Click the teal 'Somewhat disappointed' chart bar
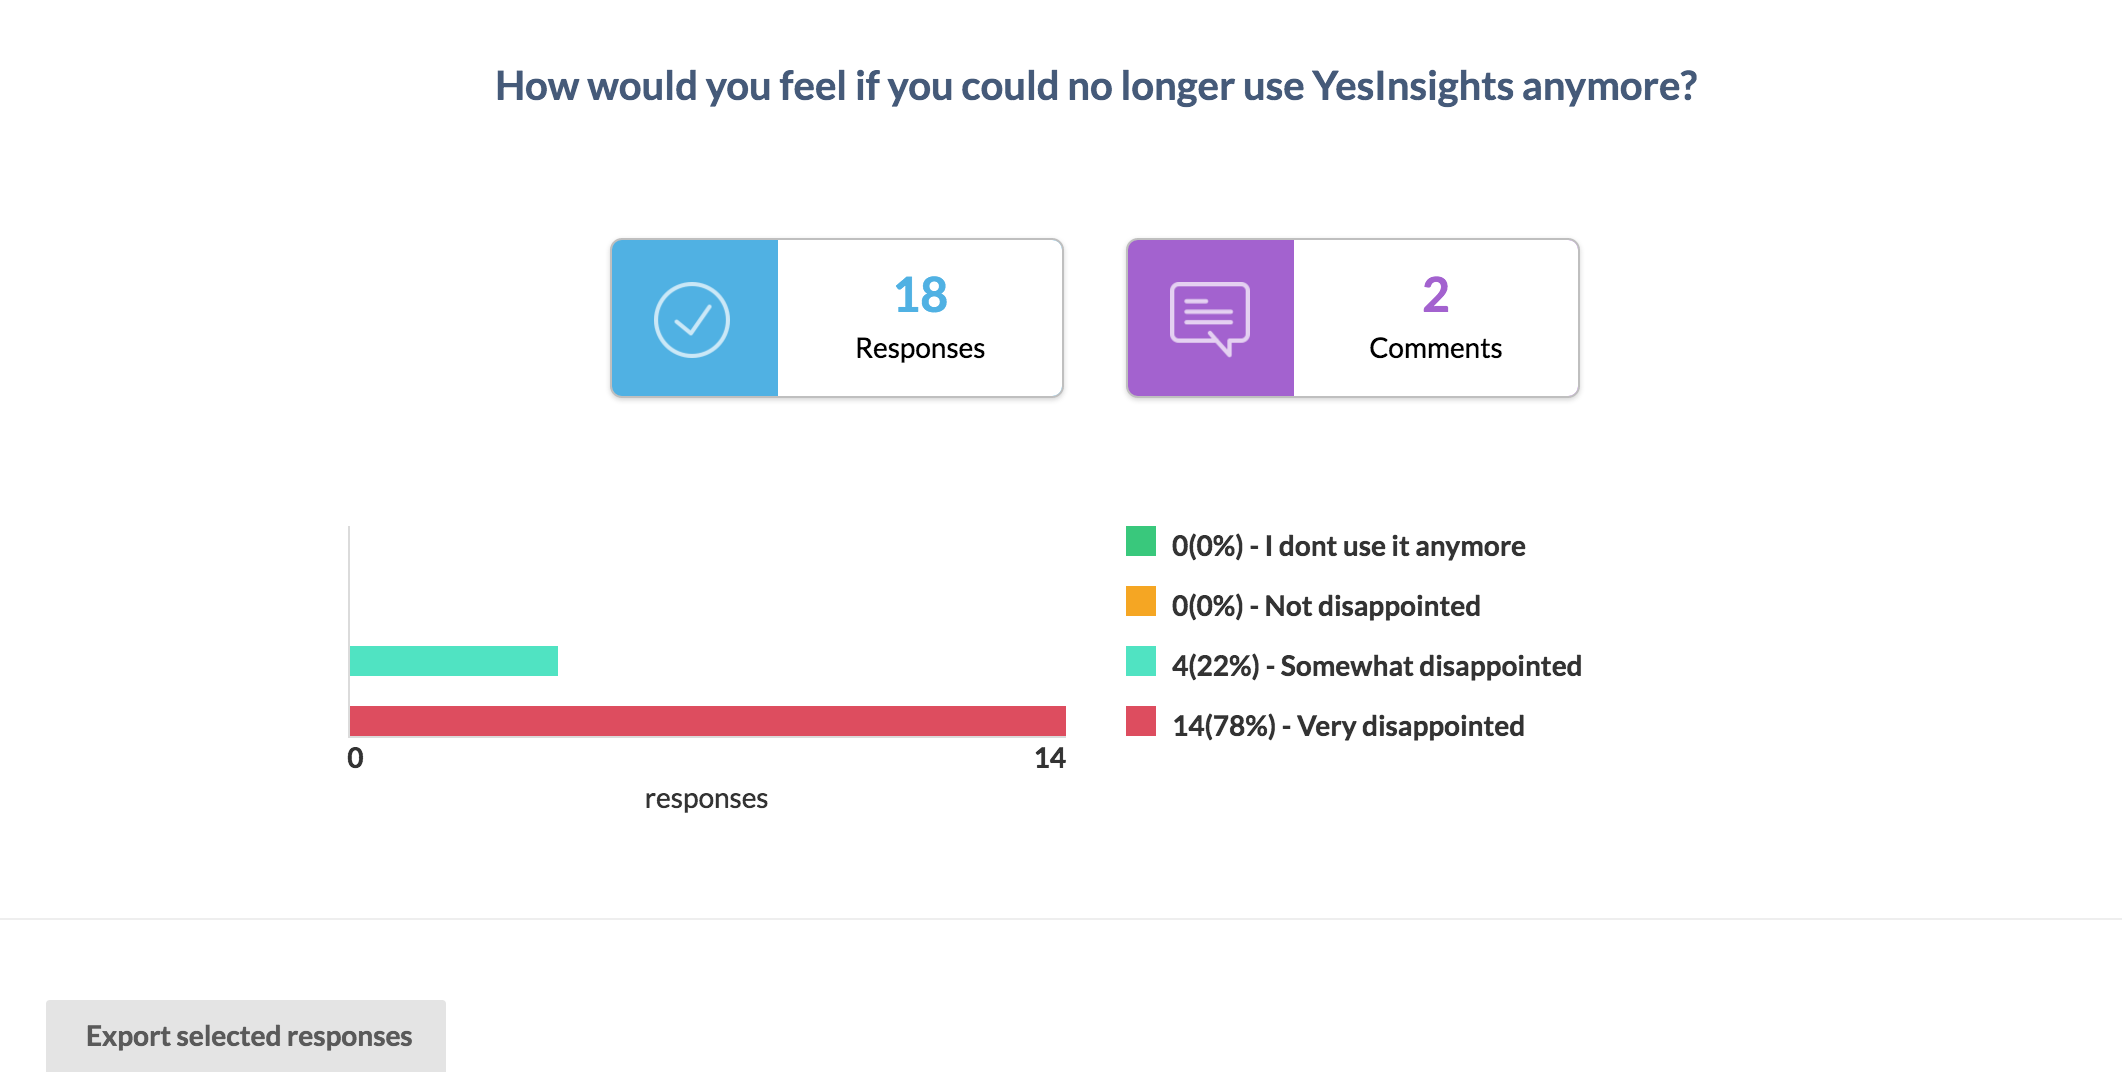Screen dimensions: 2122x1072 point(452,661)
